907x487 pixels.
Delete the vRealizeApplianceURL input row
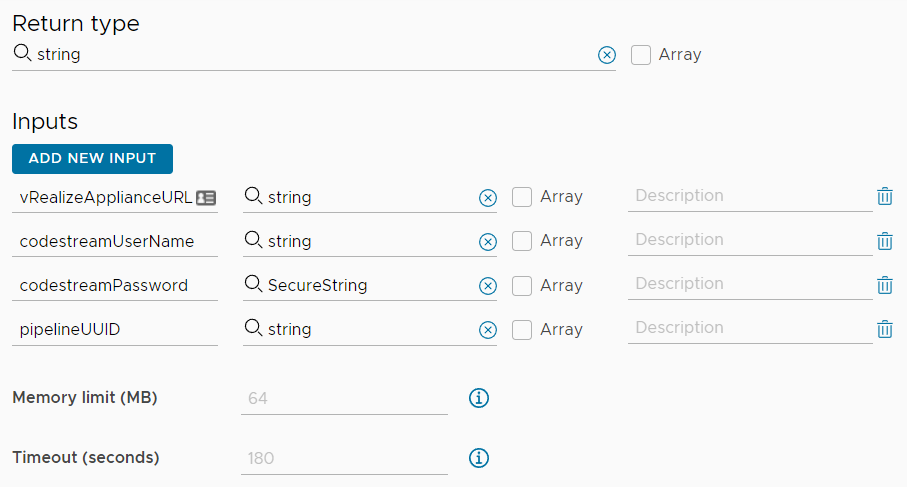(884, 197)
